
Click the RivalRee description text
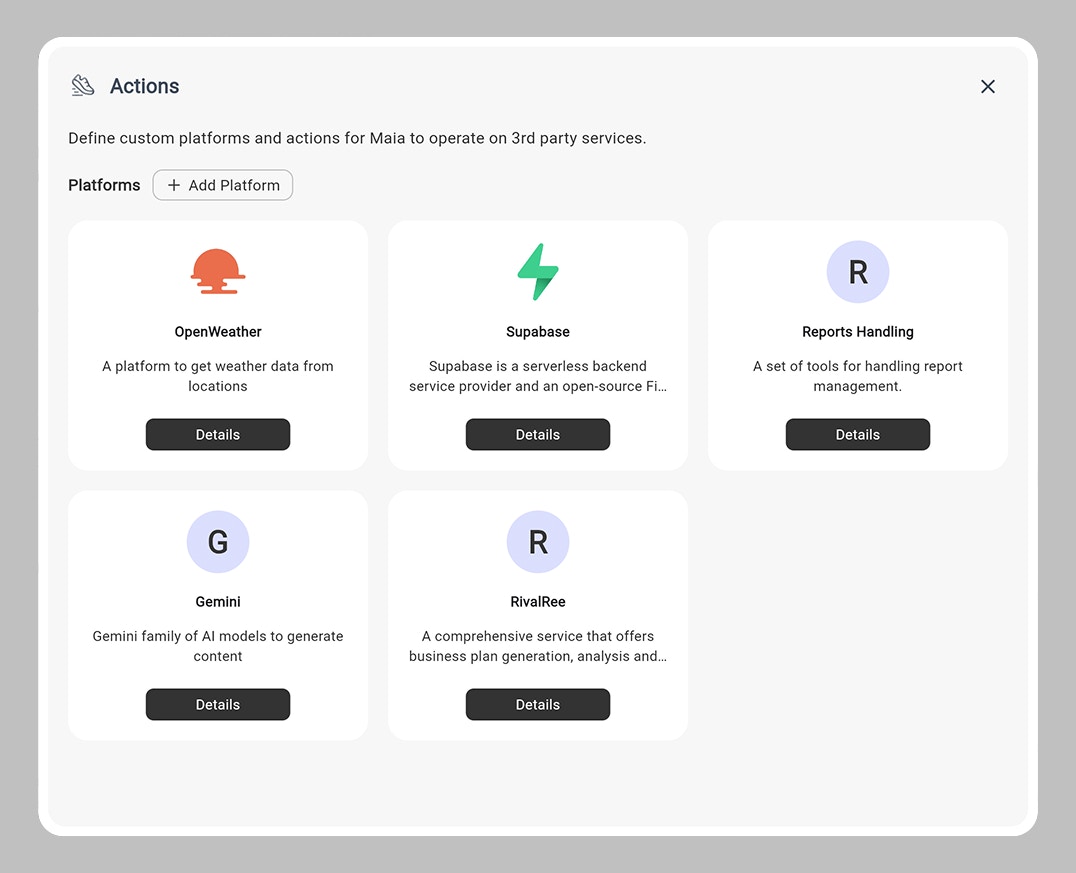click(x=538, y=646)
